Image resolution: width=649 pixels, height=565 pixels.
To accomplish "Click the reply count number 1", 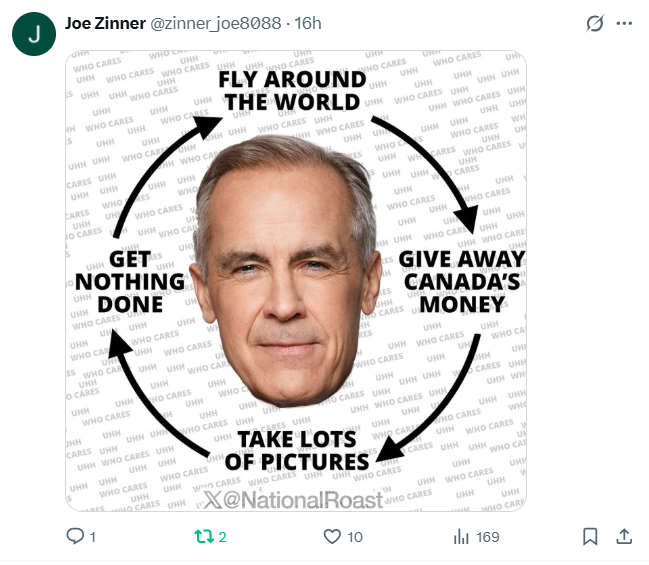I will (x=93, y=537).
